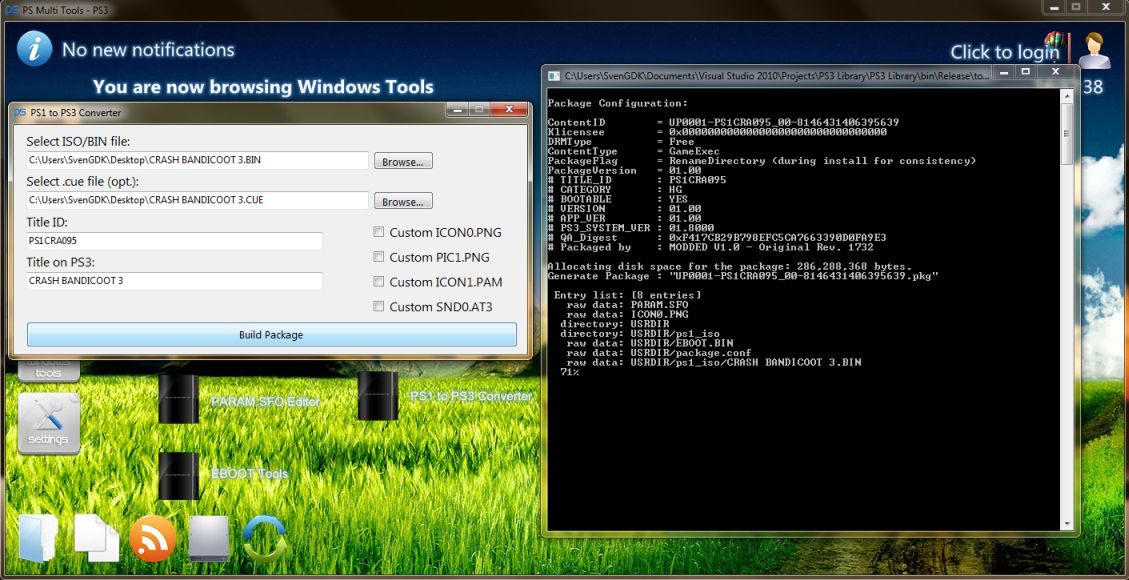Tick the Custom ICON1.PAM checkbox
Image resolution: width=1129 pixels, height=580 pixels.
[379, 282]
